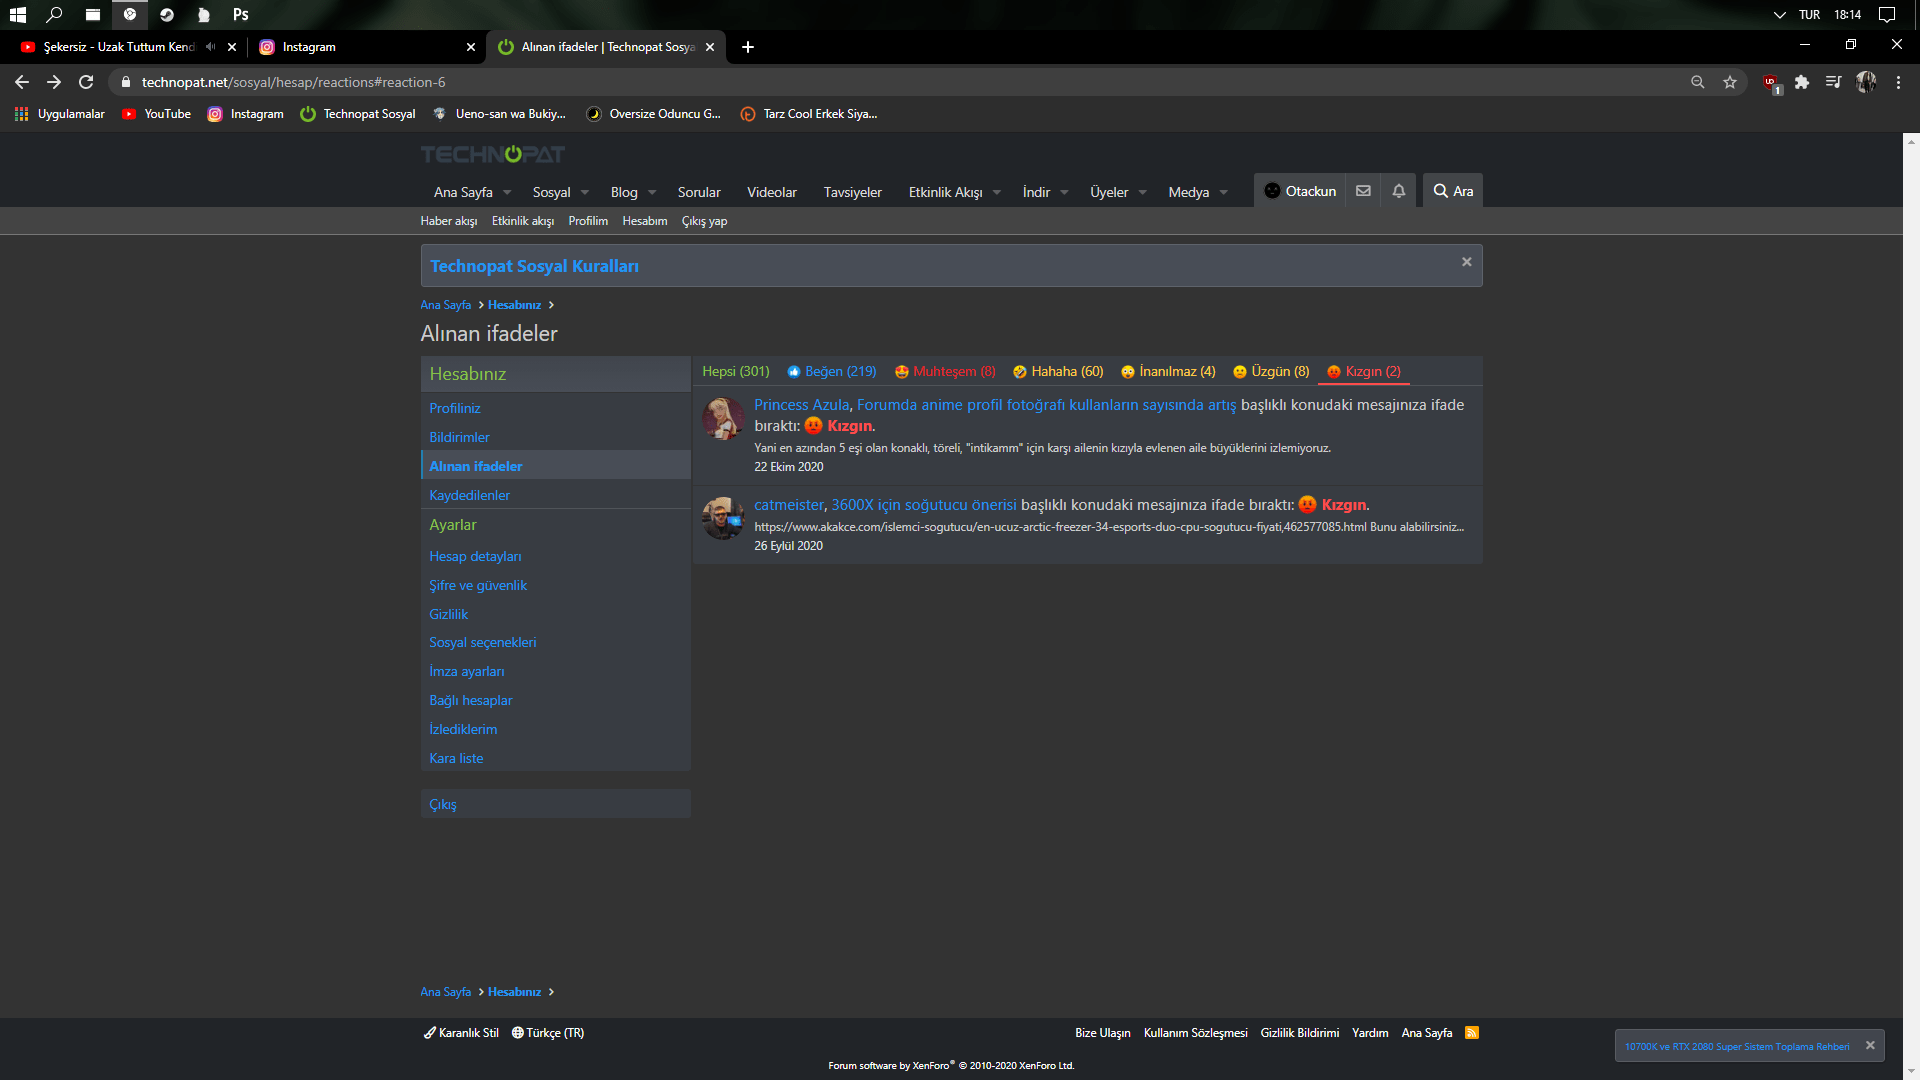Dismiss the Technopat Sosyal Kuralları notice

(x=1466, y=262)
